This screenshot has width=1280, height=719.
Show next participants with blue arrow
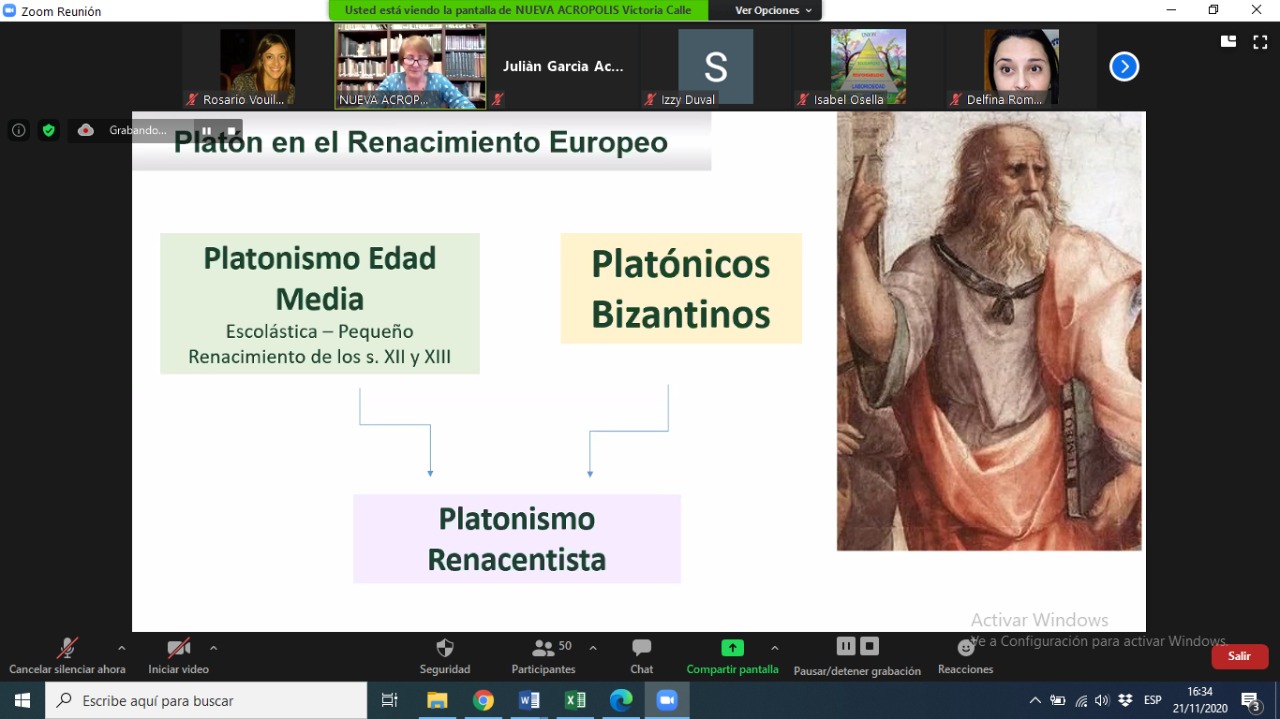click(1124, 67)
